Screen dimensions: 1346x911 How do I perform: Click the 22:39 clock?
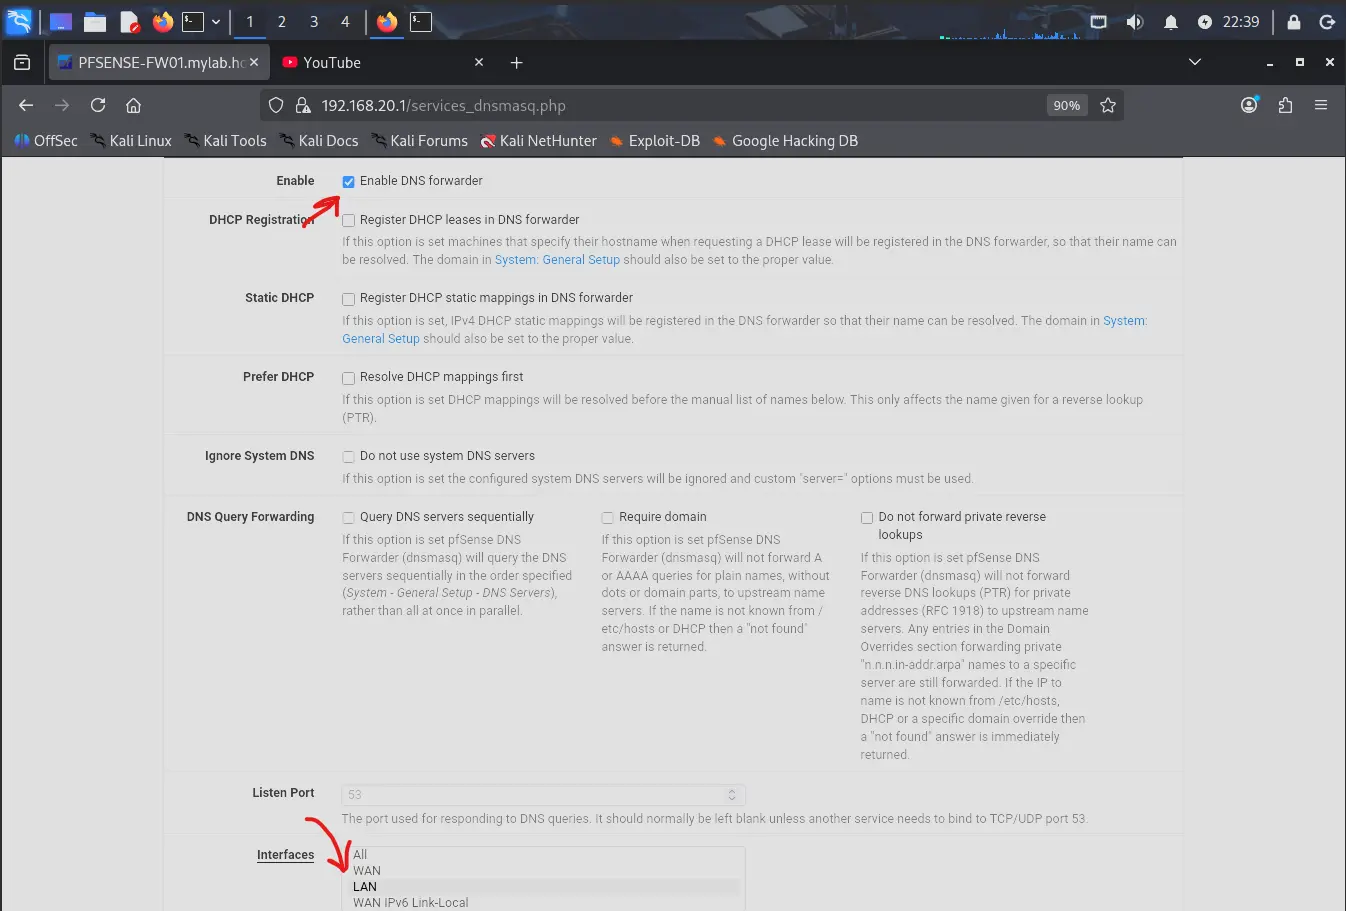click(x=1241, y=21)
